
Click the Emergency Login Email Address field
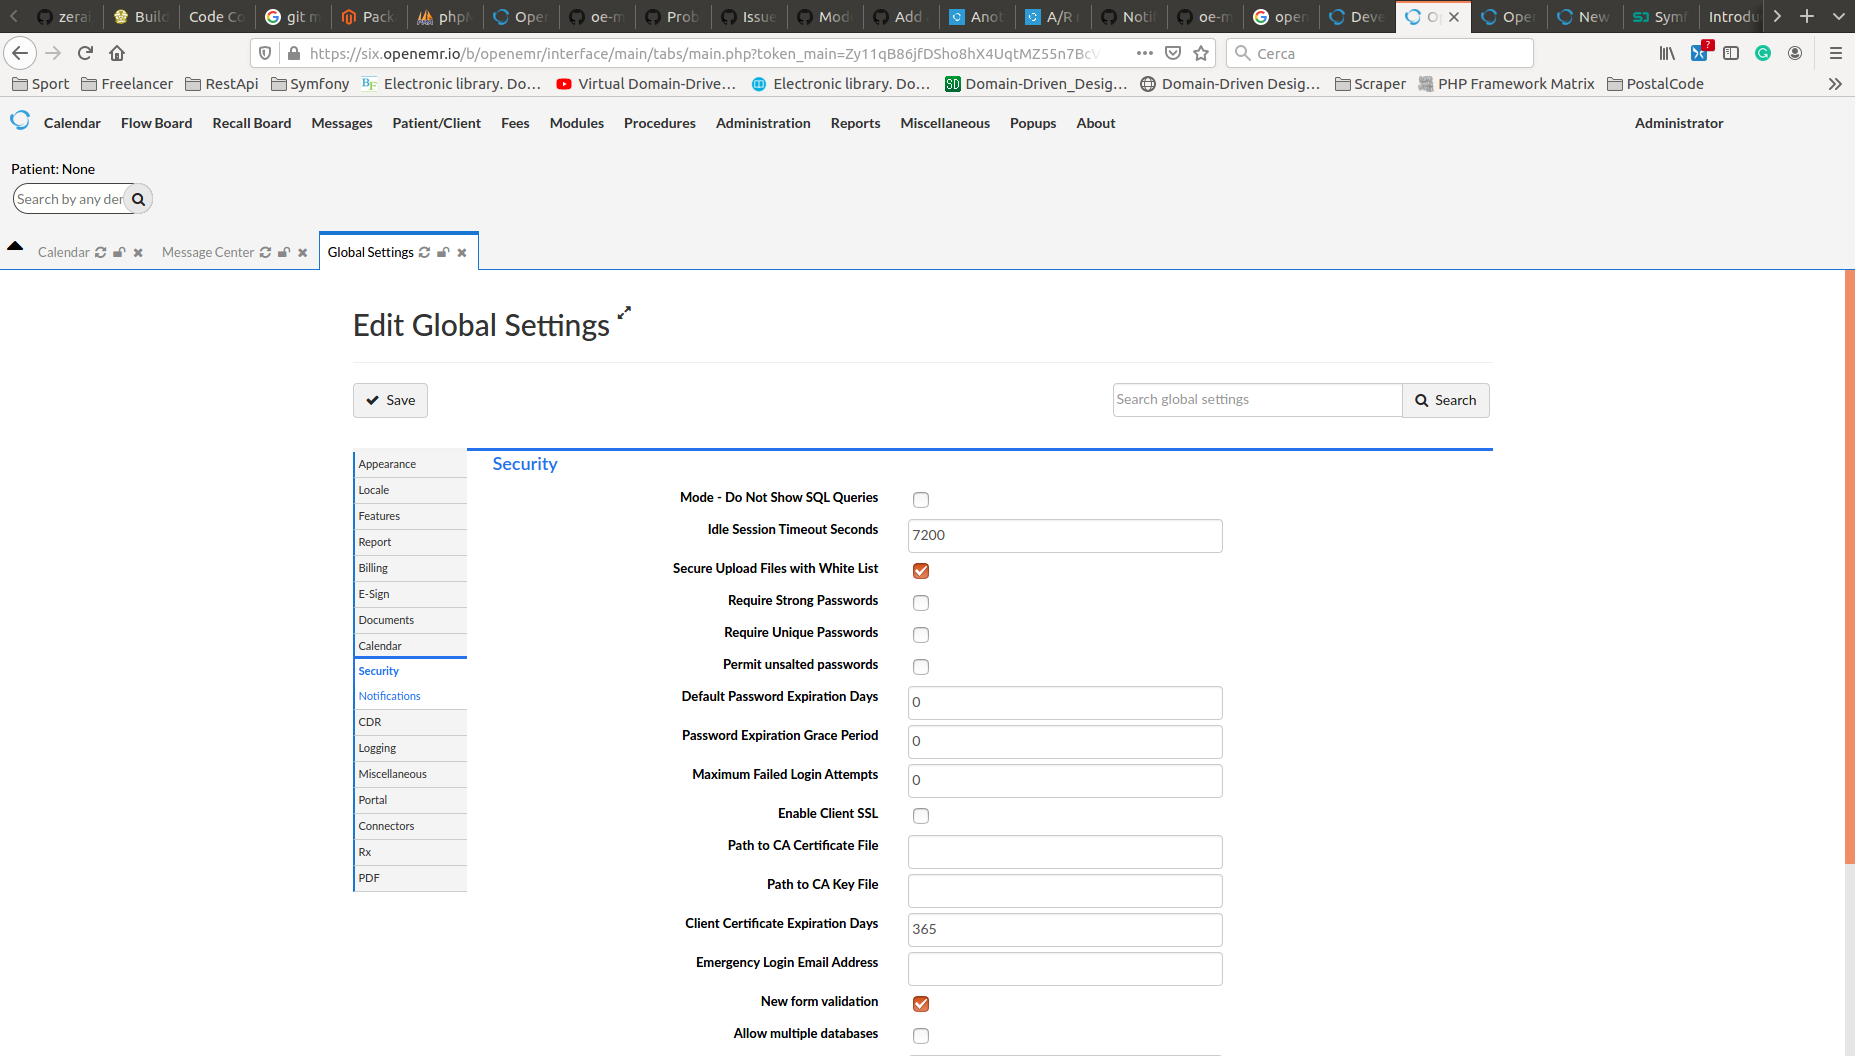coord(1065,969)
